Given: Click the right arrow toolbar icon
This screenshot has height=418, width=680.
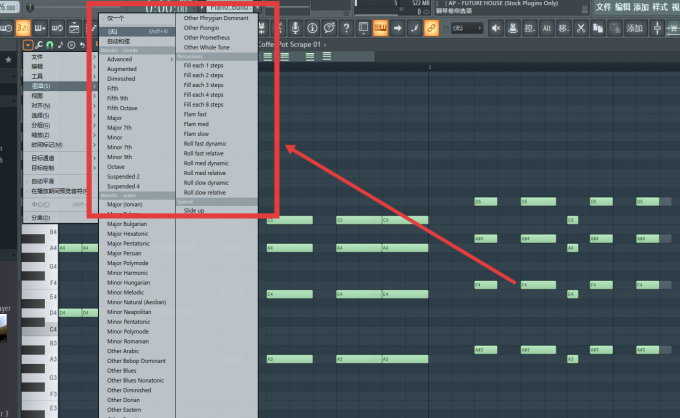Looking at the screenshot, I should click(x=397, y=28).
